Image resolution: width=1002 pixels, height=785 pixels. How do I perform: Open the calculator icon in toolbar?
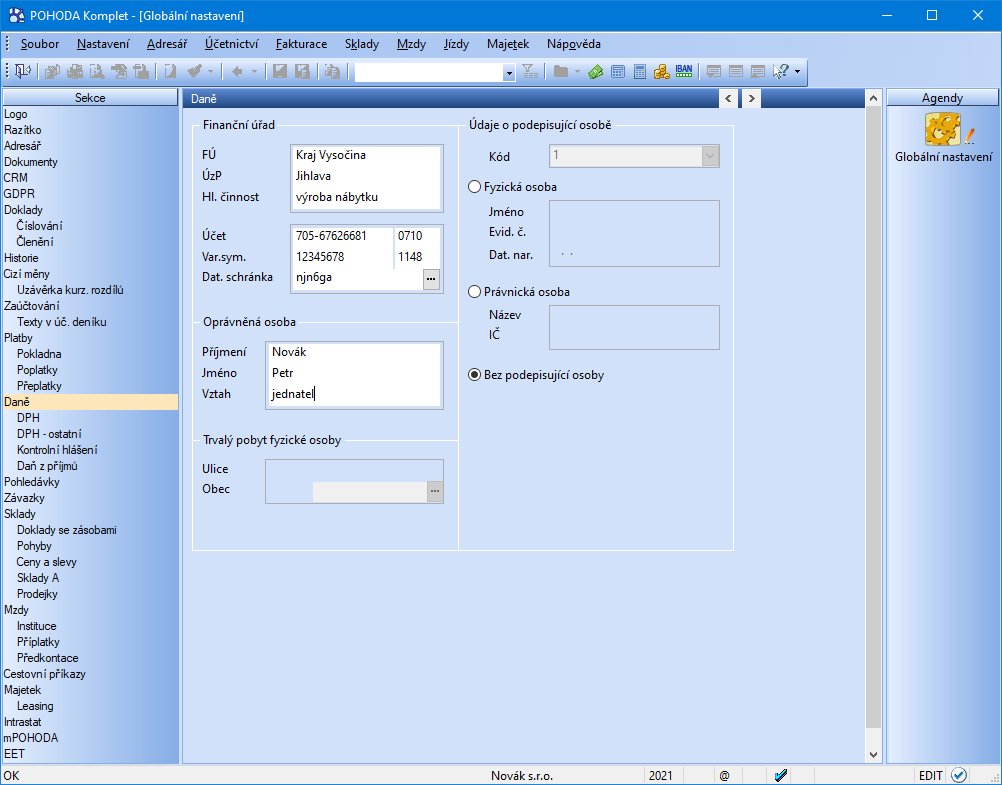[x=640, y=71]
